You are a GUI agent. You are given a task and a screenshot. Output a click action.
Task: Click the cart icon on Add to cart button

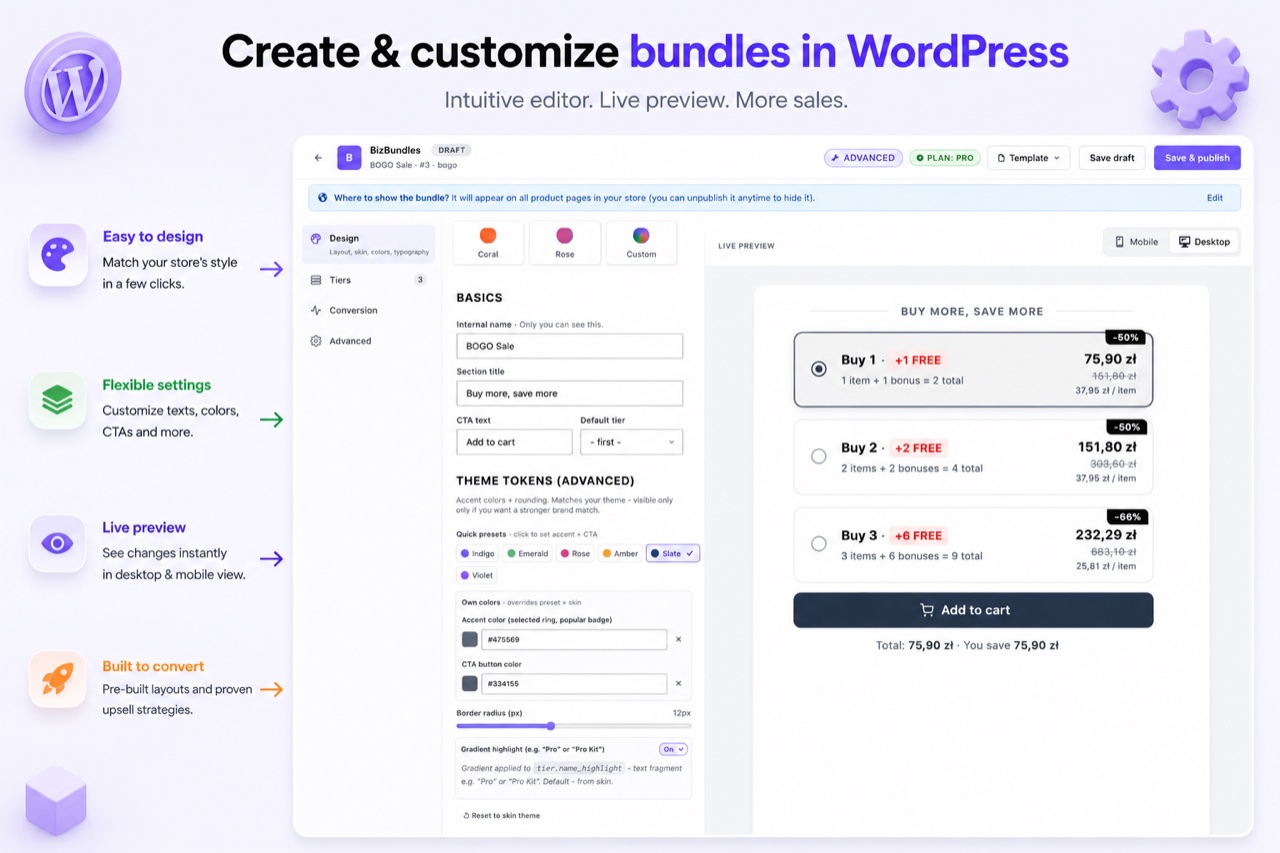[927, 610]
